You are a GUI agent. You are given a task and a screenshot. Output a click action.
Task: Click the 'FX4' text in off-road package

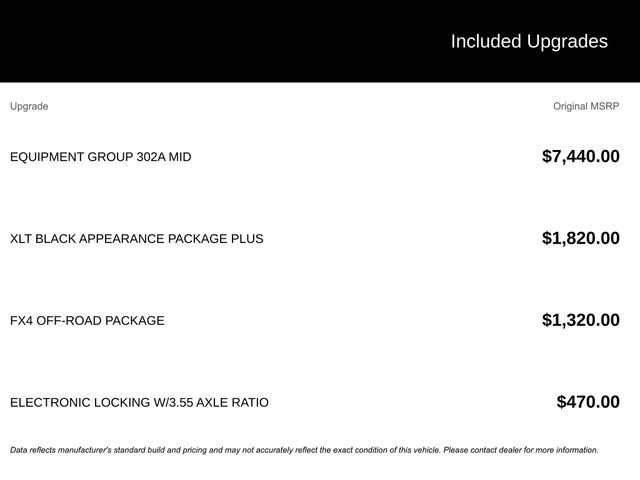pos(21,321)
